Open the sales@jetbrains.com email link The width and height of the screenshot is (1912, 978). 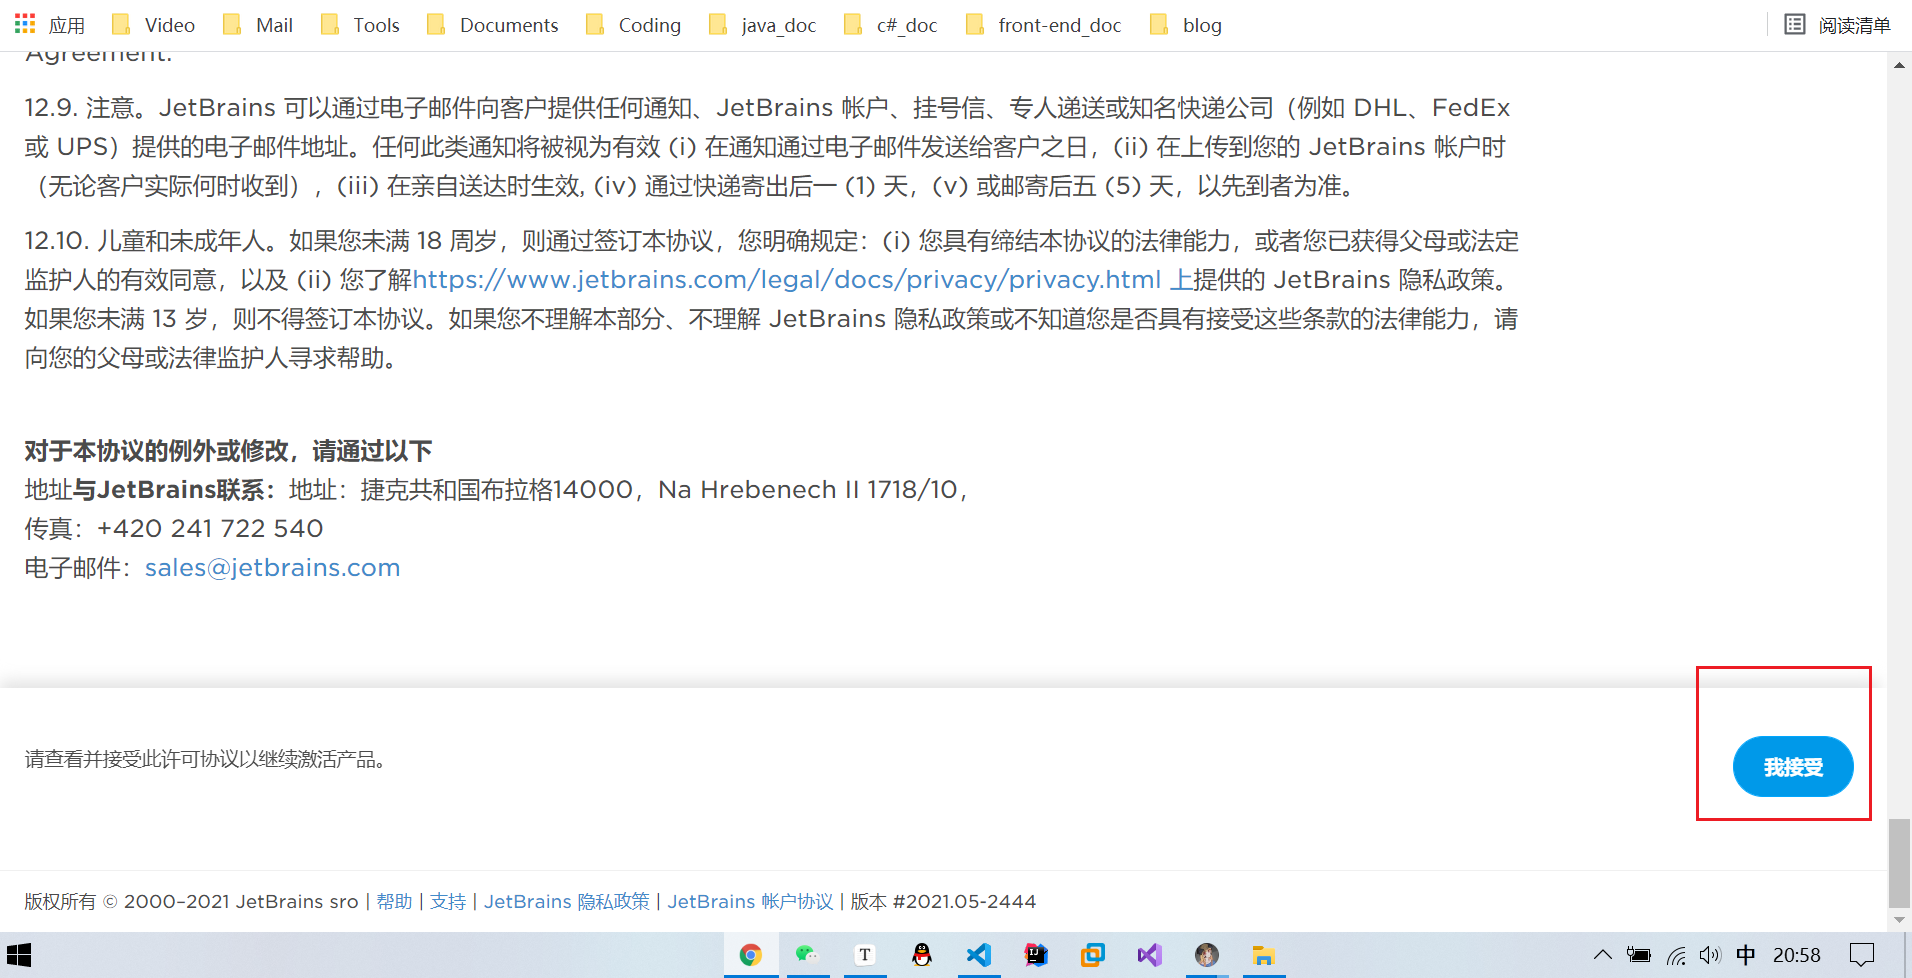(272, 567)
